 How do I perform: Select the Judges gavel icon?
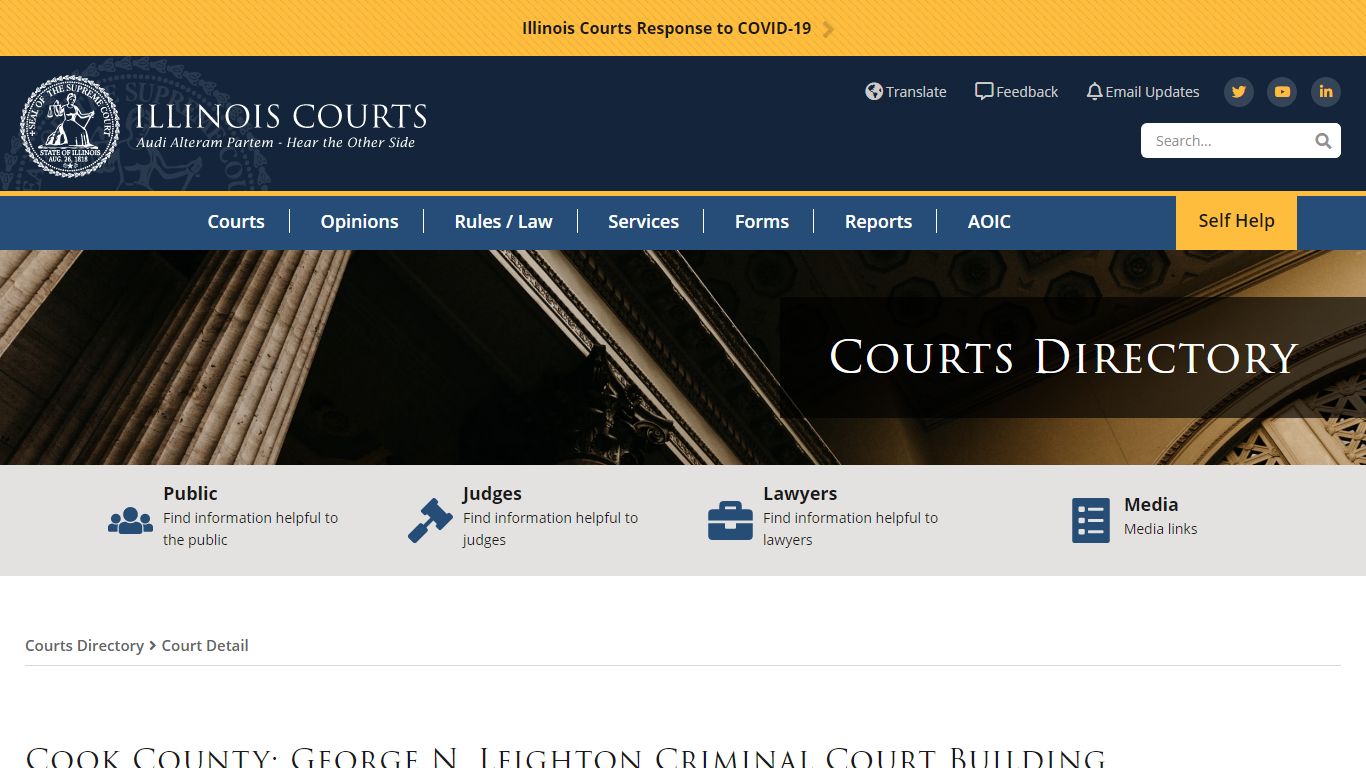(428, 519)
